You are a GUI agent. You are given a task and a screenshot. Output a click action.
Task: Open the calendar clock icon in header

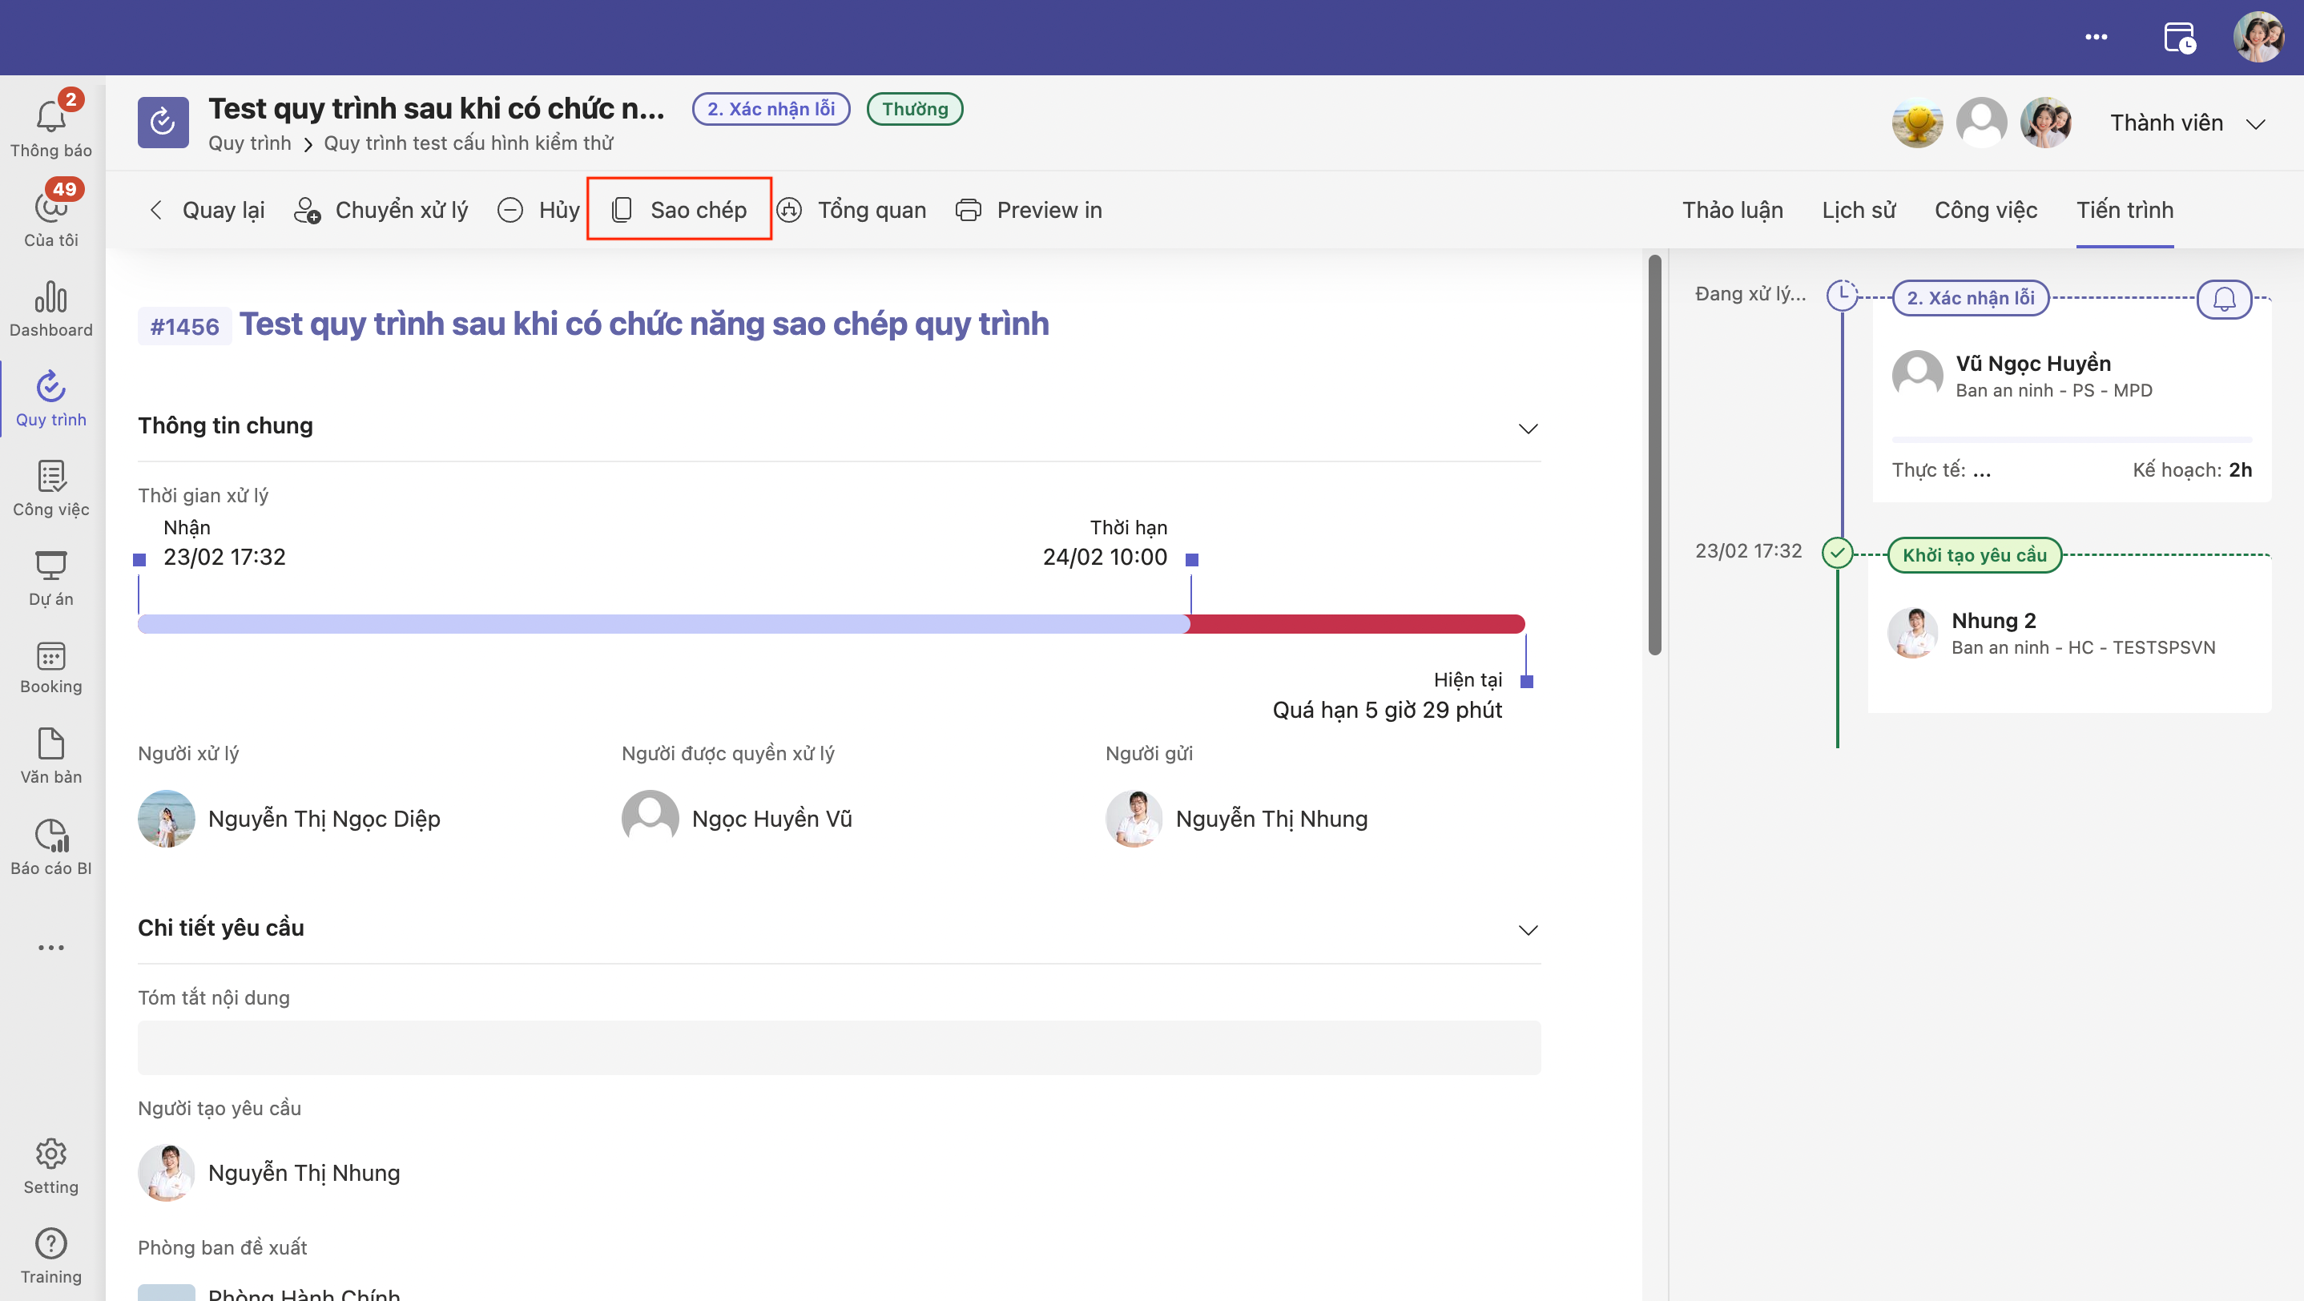[2178, 38]
